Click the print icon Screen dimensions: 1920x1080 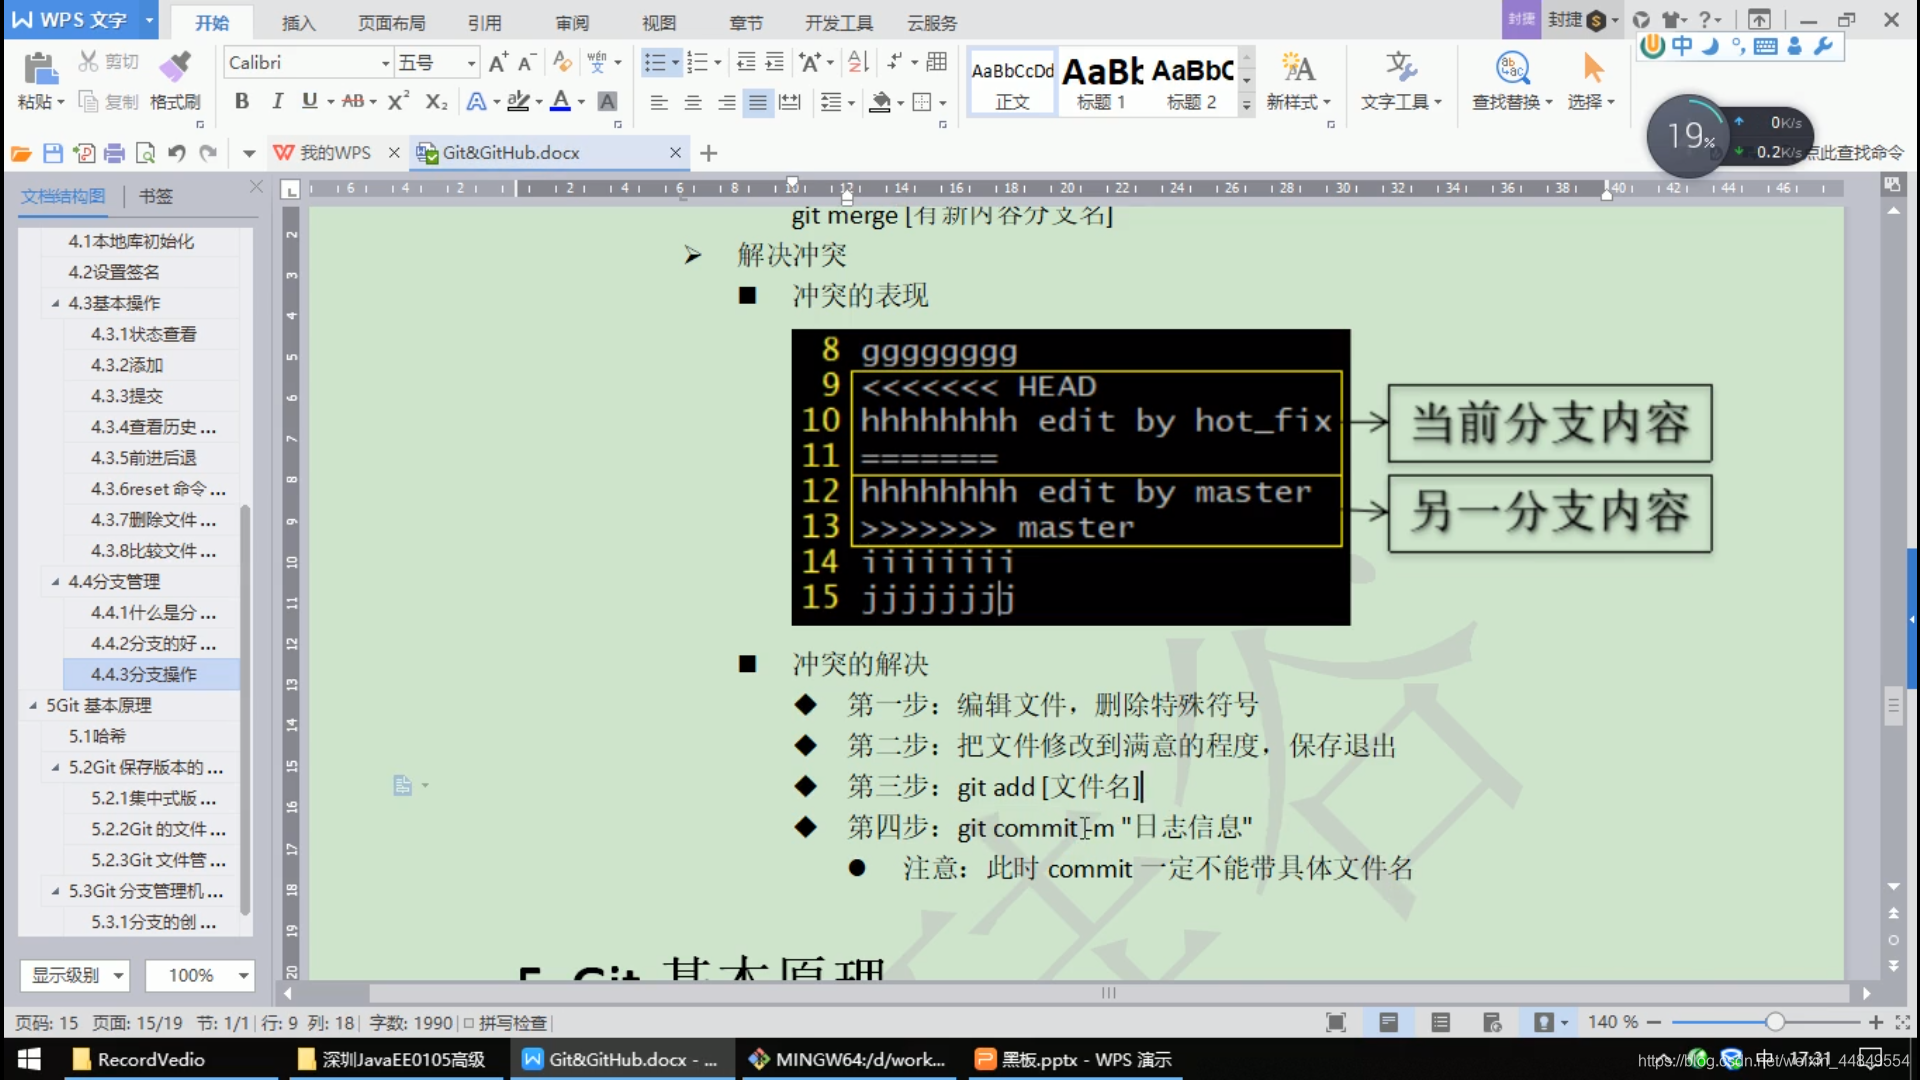tap(114, 153)
